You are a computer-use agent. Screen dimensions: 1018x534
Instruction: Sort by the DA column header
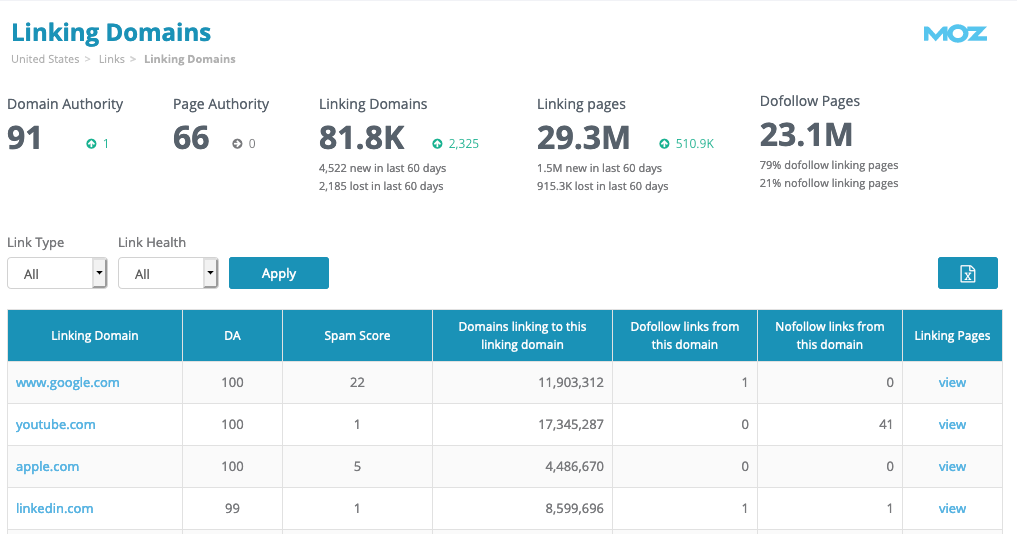tap(232, 335)
